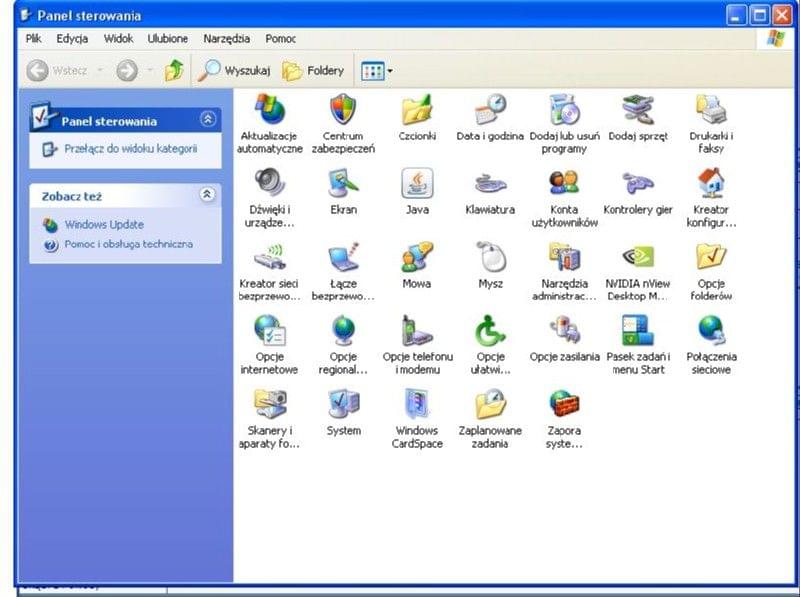Open NVIDIA nView Desktop Manager icon
Image resolution: width=800 pixels, height=597 pixels.
[637, 258]
